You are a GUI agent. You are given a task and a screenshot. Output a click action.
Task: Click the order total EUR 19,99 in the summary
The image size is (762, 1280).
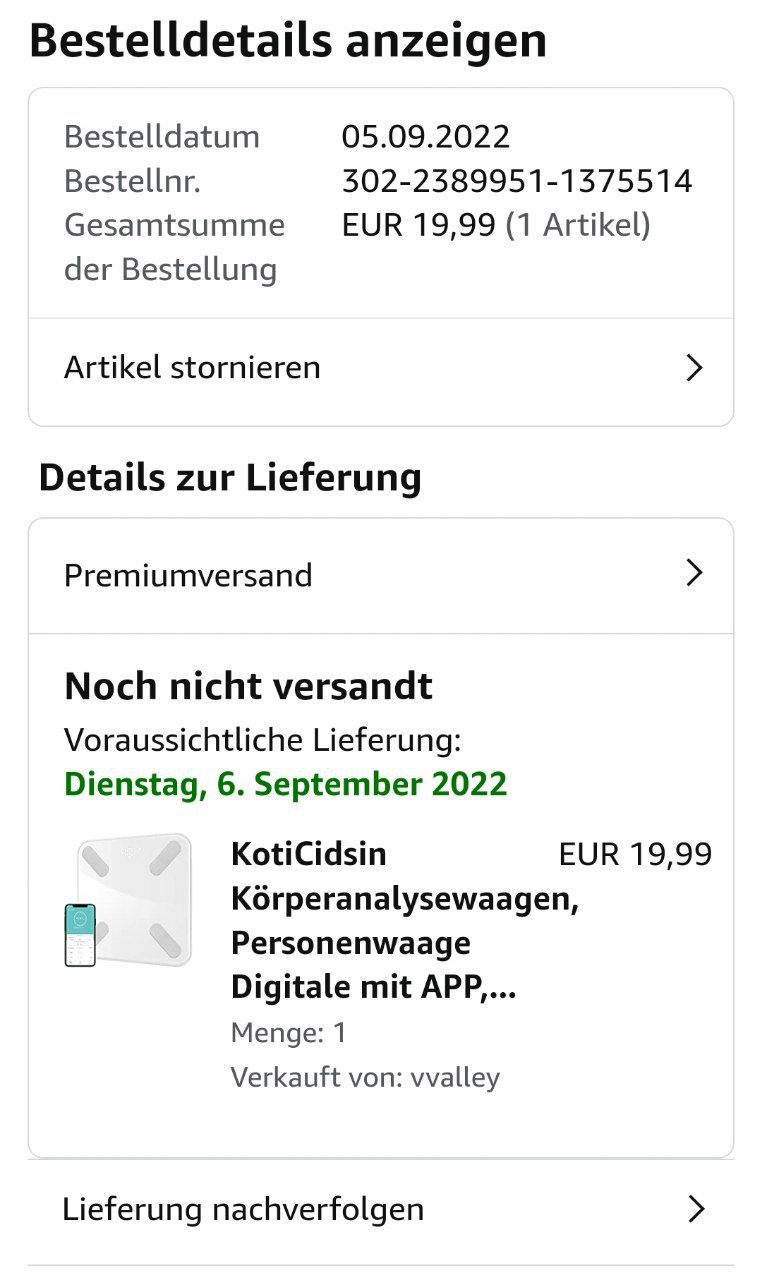pyautogui.click(x=418, y=225)
